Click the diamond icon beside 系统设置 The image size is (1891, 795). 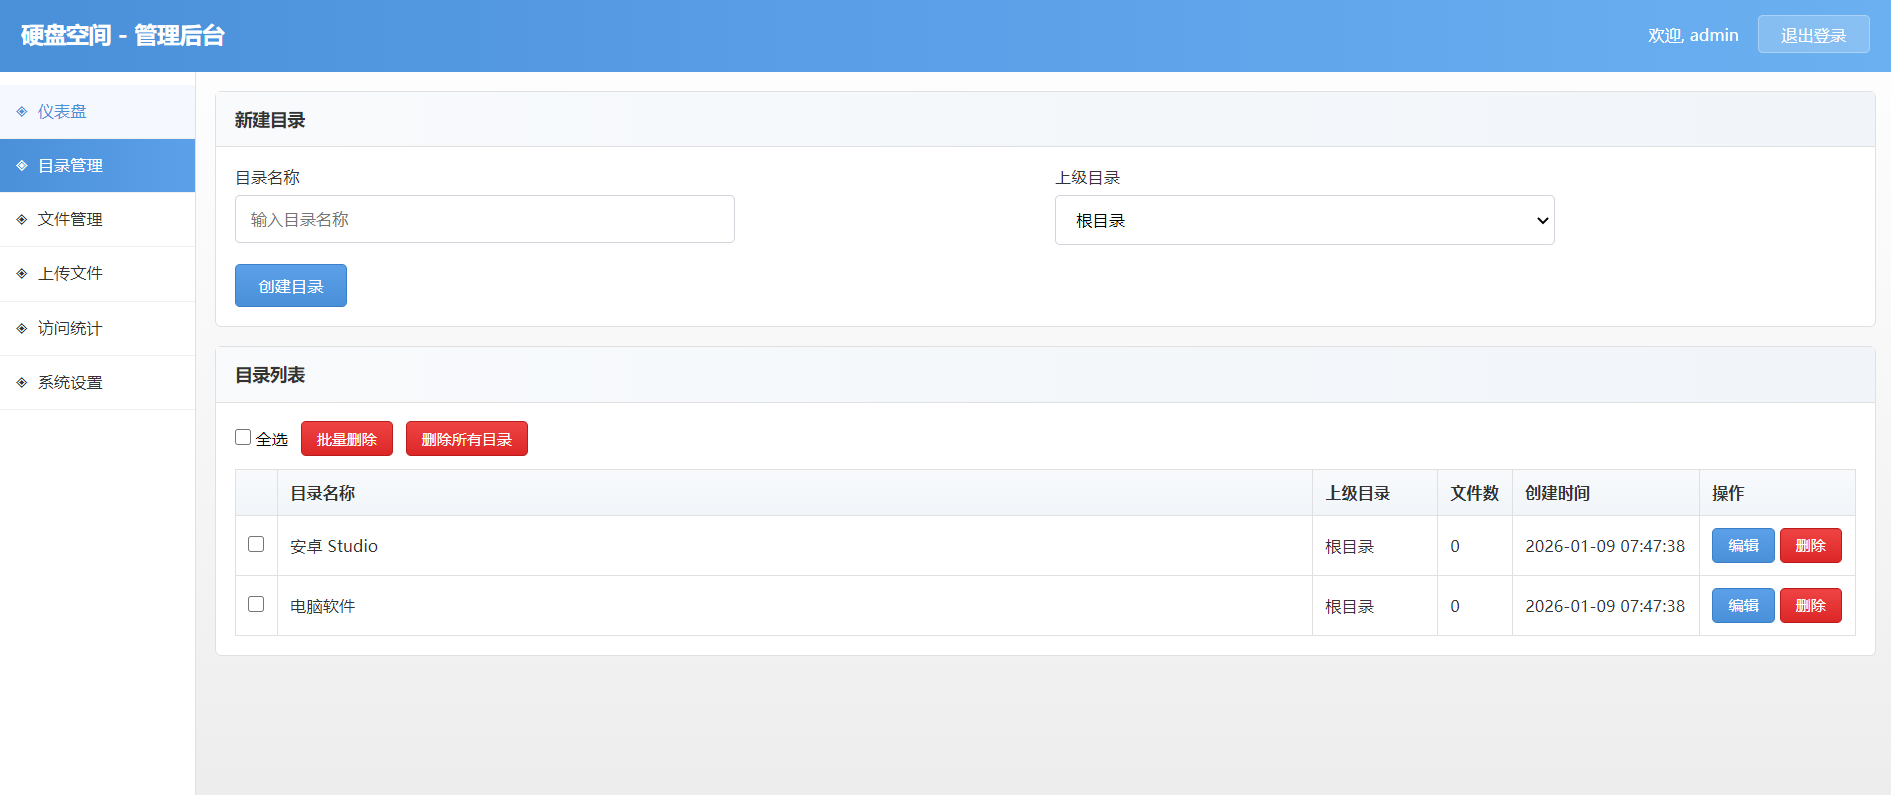pyautogui.click(x=22, y=383)
